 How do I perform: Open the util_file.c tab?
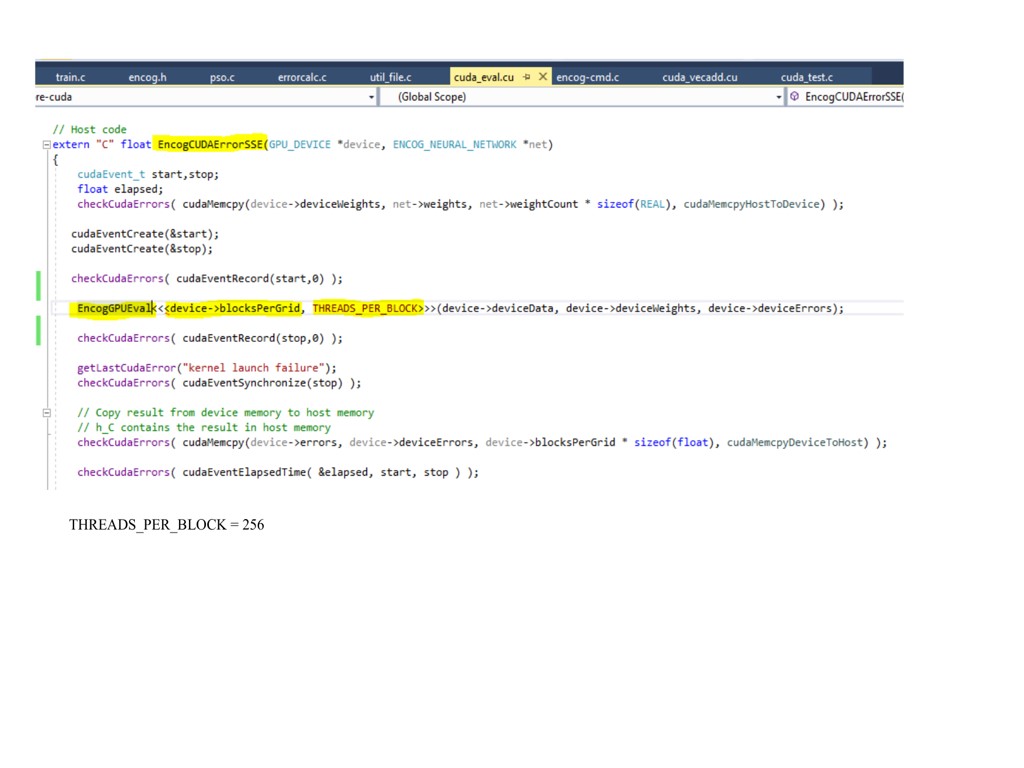[x=390, y=77]
